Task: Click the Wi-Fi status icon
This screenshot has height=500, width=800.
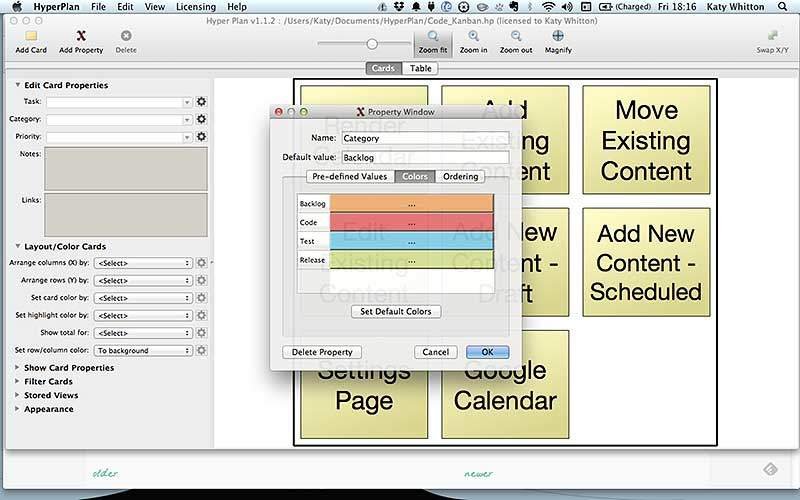Action: (548, 7)
